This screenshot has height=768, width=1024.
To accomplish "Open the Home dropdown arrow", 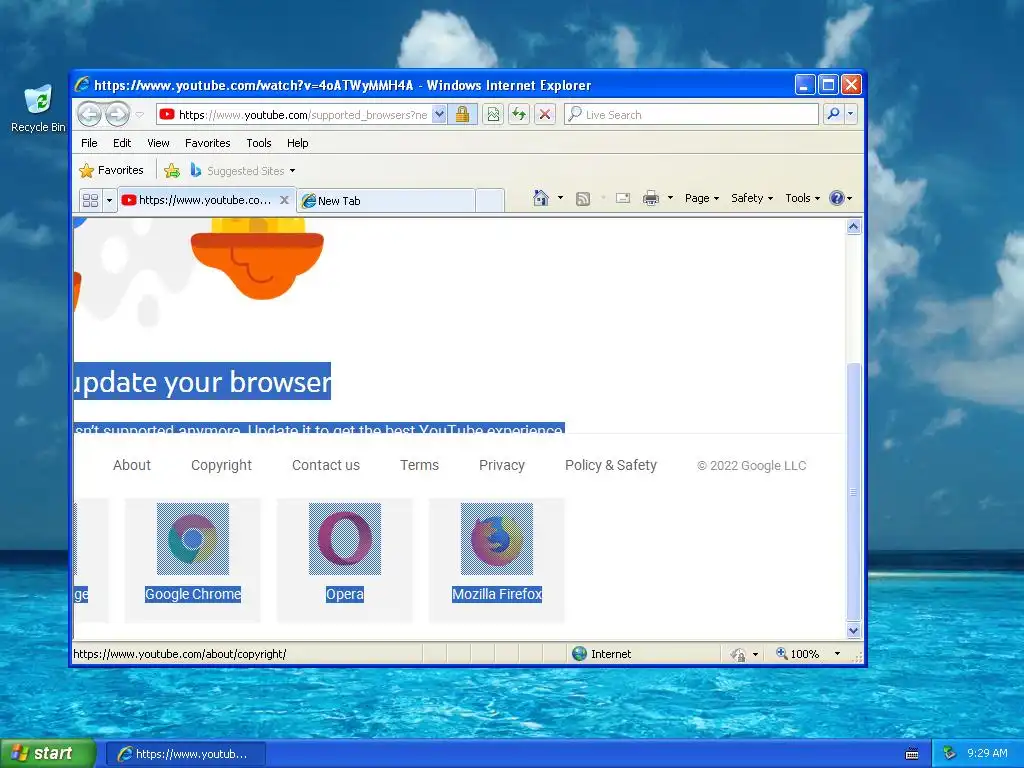I will (x=560, y=198).
